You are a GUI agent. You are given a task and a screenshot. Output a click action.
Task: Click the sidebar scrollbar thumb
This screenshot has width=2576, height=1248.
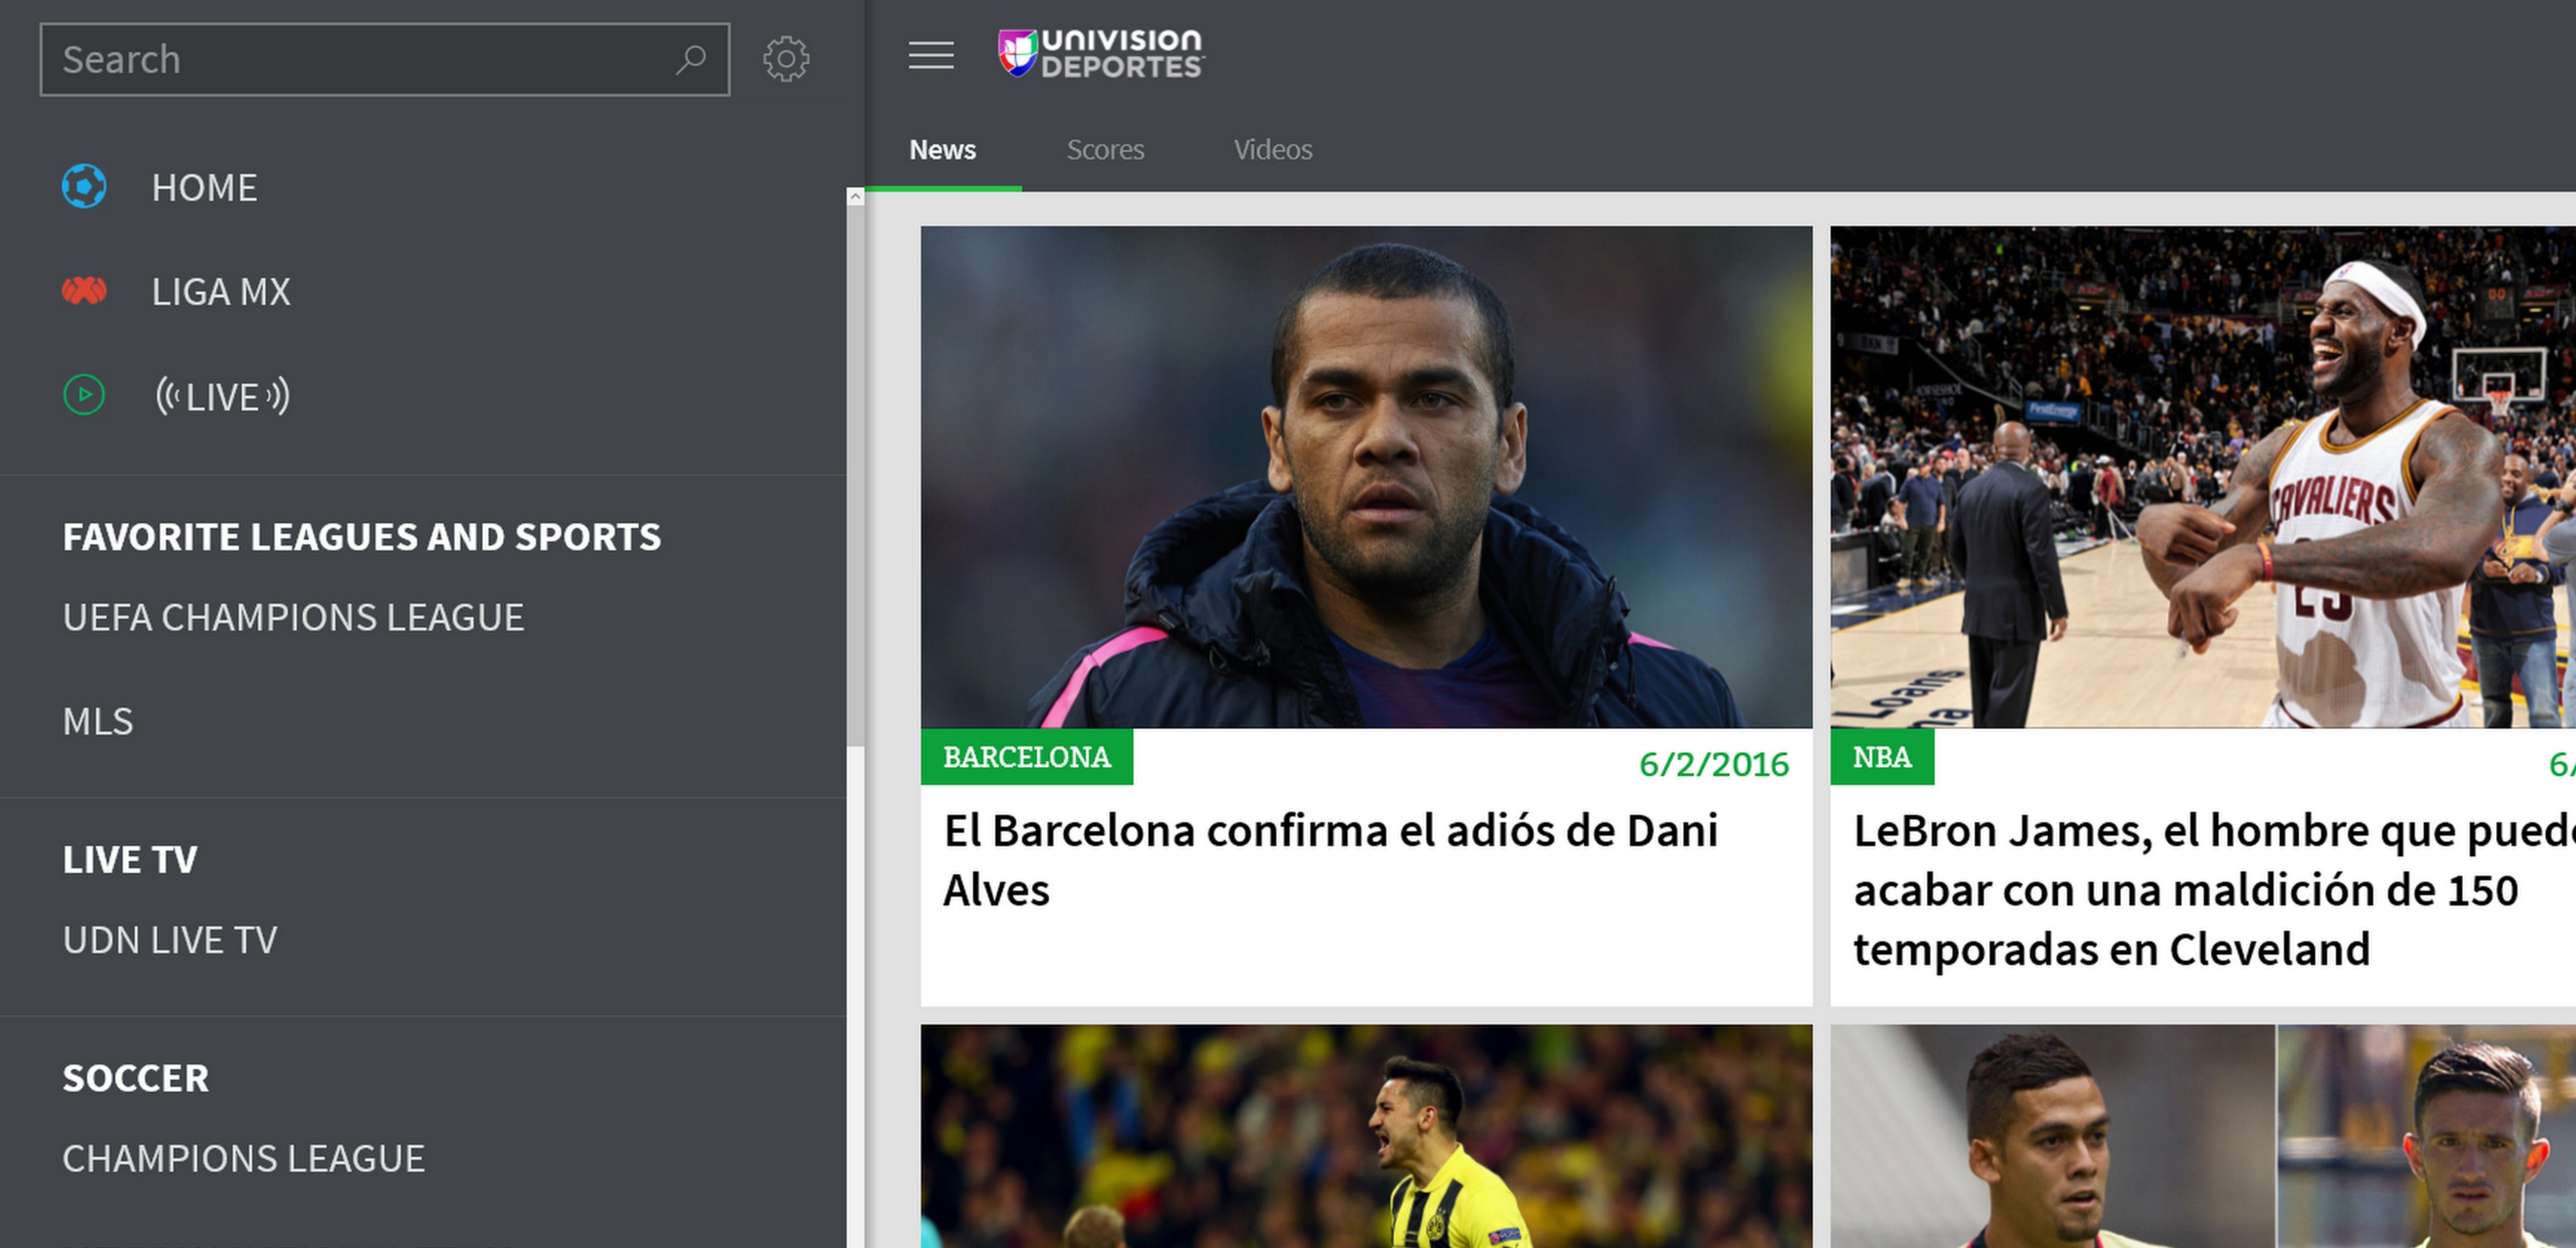[x=855, y=476]
